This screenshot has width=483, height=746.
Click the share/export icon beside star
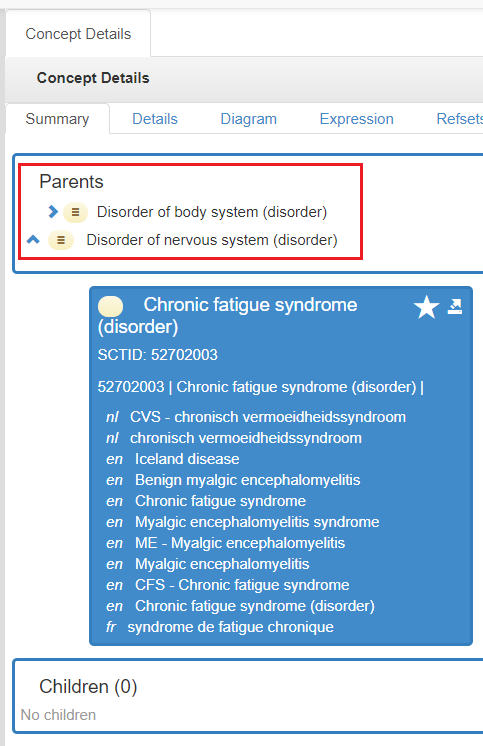pos(455,306)
